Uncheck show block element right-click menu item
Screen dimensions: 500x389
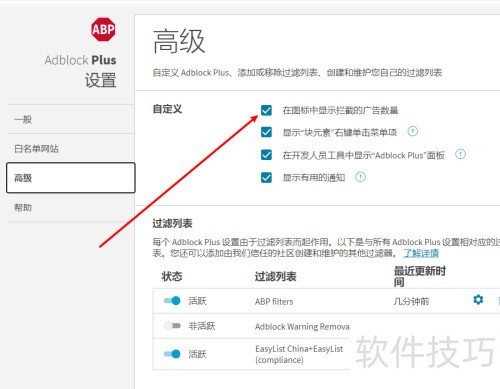coord(266,132)
